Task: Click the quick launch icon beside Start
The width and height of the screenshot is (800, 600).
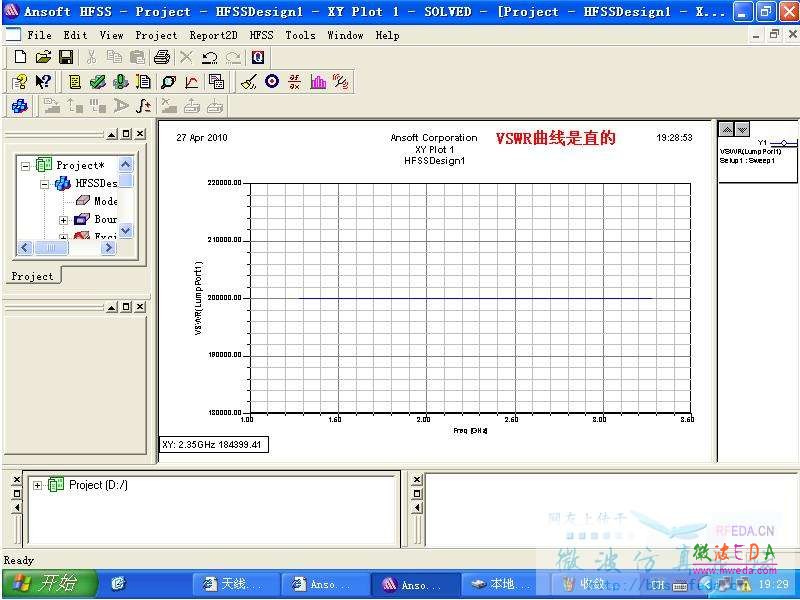Action: tap(118, 584)
